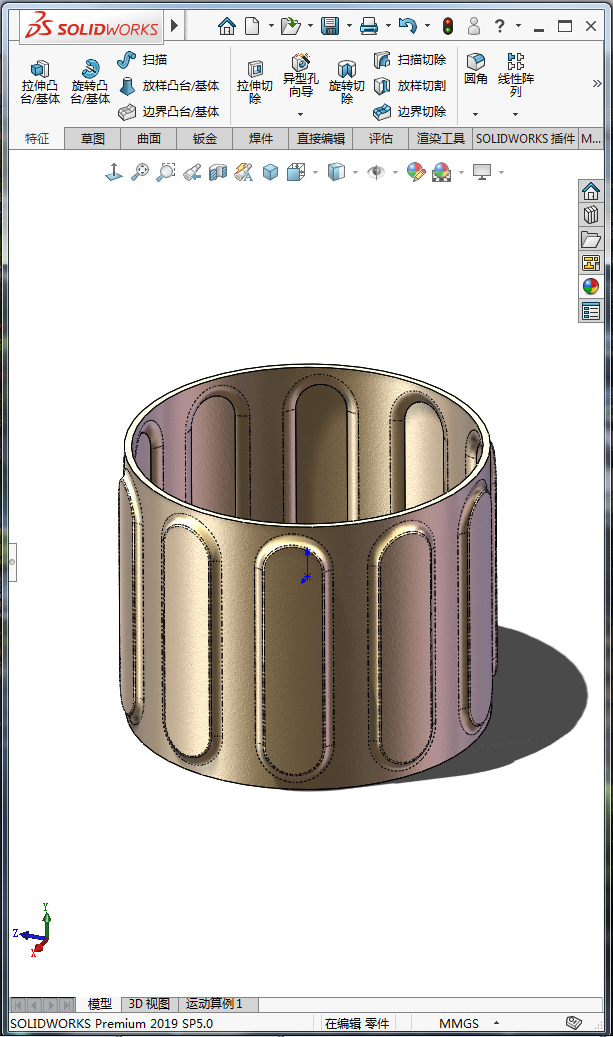Open the Hole Wizard (异型孔向导) tool
Viewport: 613px width, 1037px height.
pos(301,76)
